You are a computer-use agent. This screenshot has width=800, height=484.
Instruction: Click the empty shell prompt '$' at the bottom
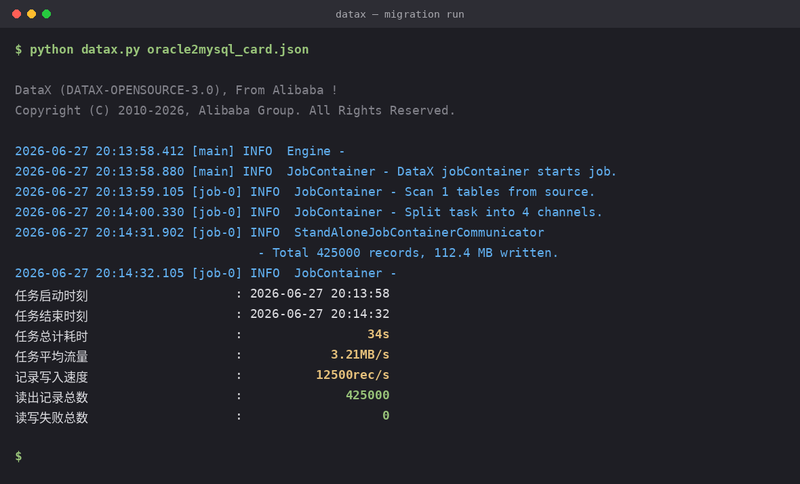[18, 456]
